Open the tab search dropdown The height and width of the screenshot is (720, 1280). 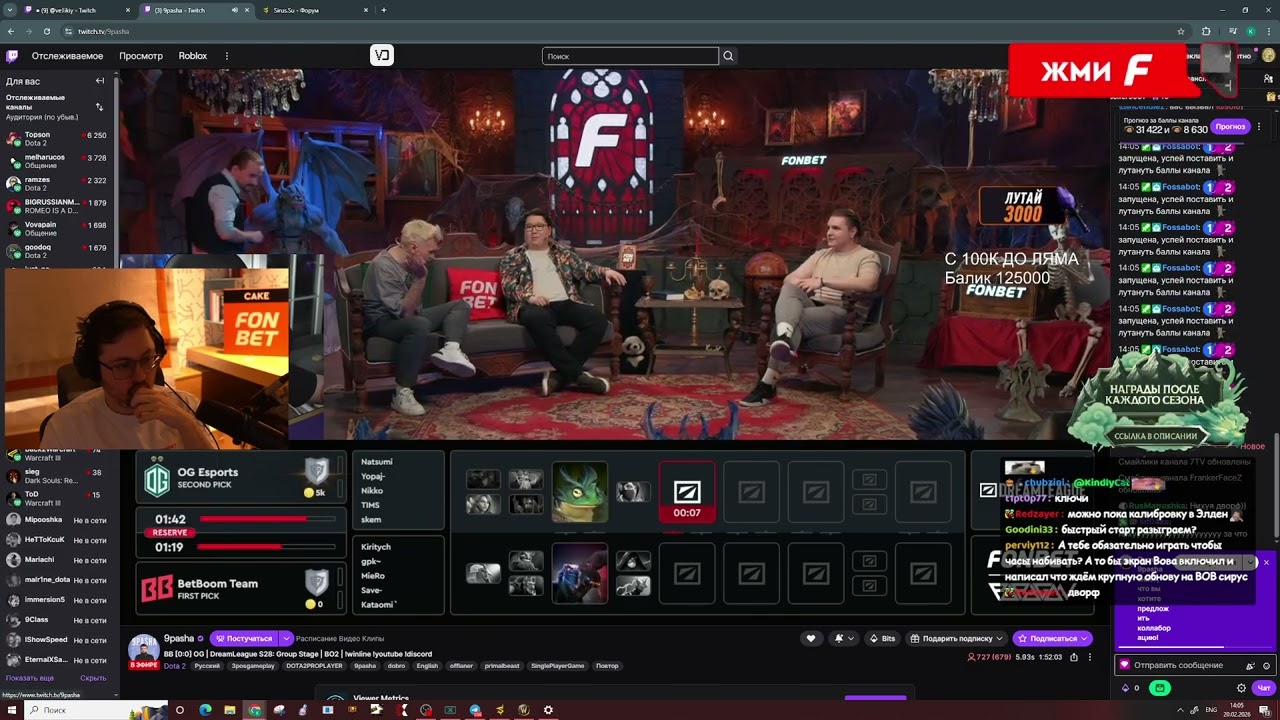(x=9, y=10)
